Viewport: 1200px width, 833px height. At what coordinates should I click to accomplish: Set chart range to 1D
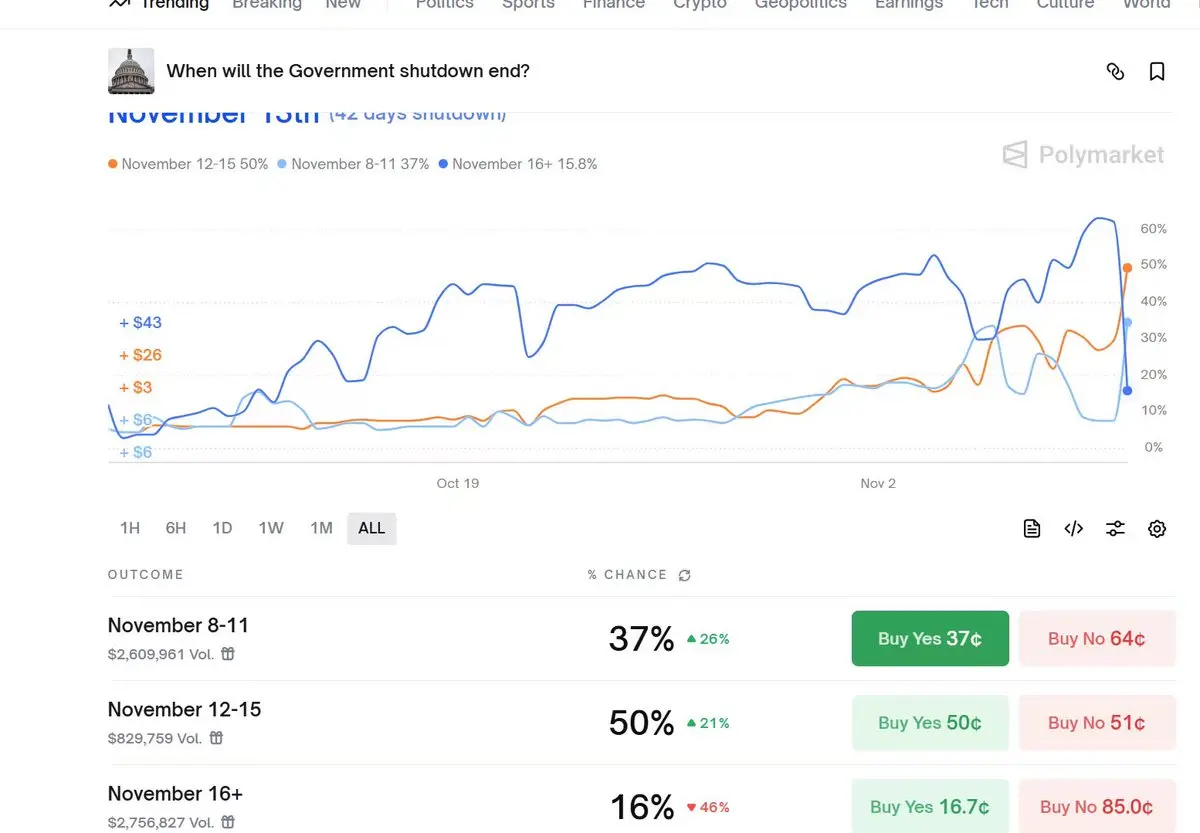pyautogui.click(x=222, y=528)
